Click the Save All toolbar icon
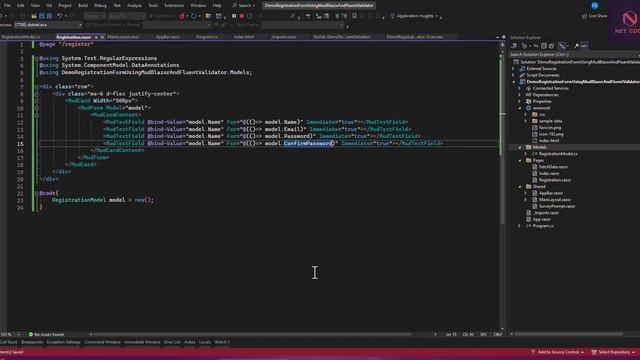This screenshot has width=640, height=360. [49, 16]
